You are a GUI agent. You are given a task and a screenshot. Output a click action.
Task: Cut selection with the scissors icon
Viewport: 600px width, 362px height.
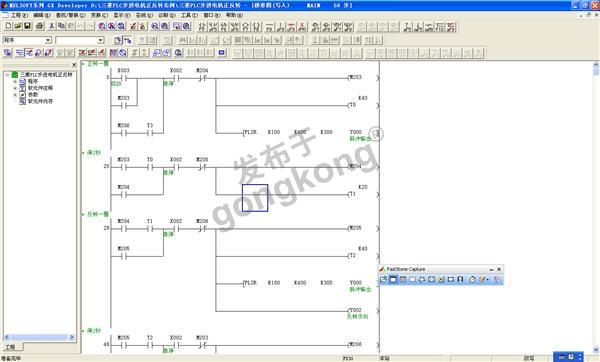tap(52, 26)
